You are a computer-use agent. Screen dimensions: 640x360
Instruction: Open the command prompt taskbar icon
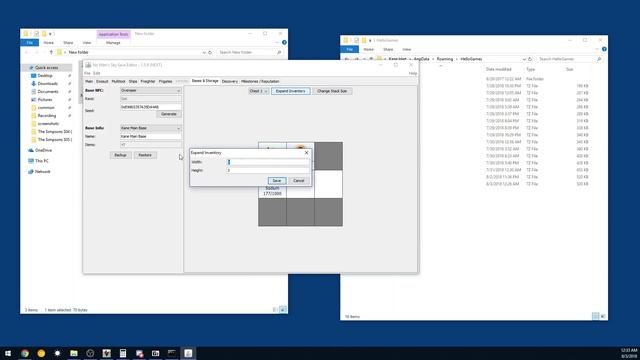tap(172, 353)
